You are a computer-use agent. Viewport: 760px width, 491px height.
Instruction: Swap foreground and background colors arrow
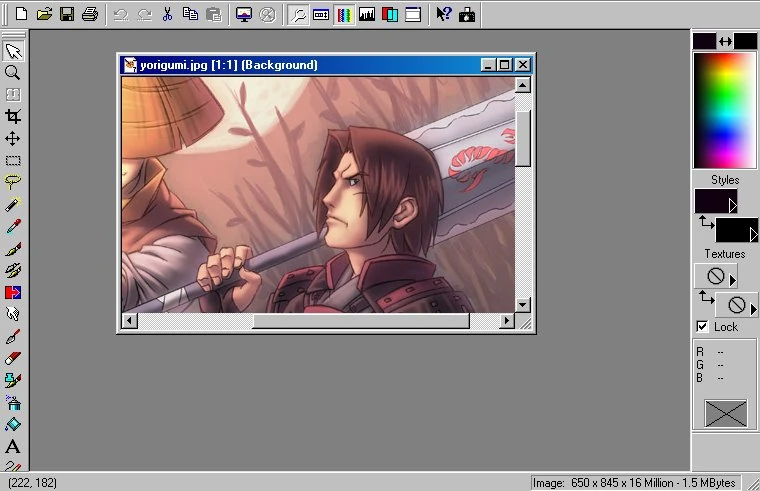click(x=725, y=41)
